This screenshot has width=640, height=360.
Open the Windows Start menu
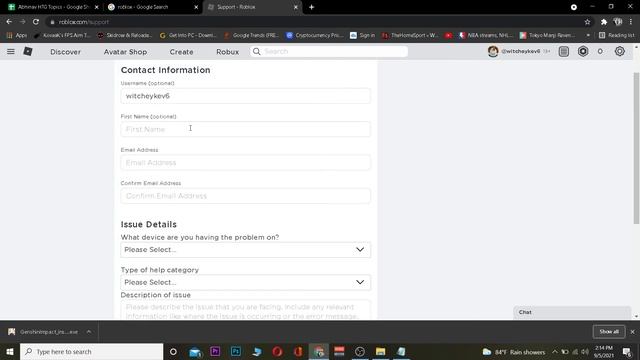[x=10, y=351]
